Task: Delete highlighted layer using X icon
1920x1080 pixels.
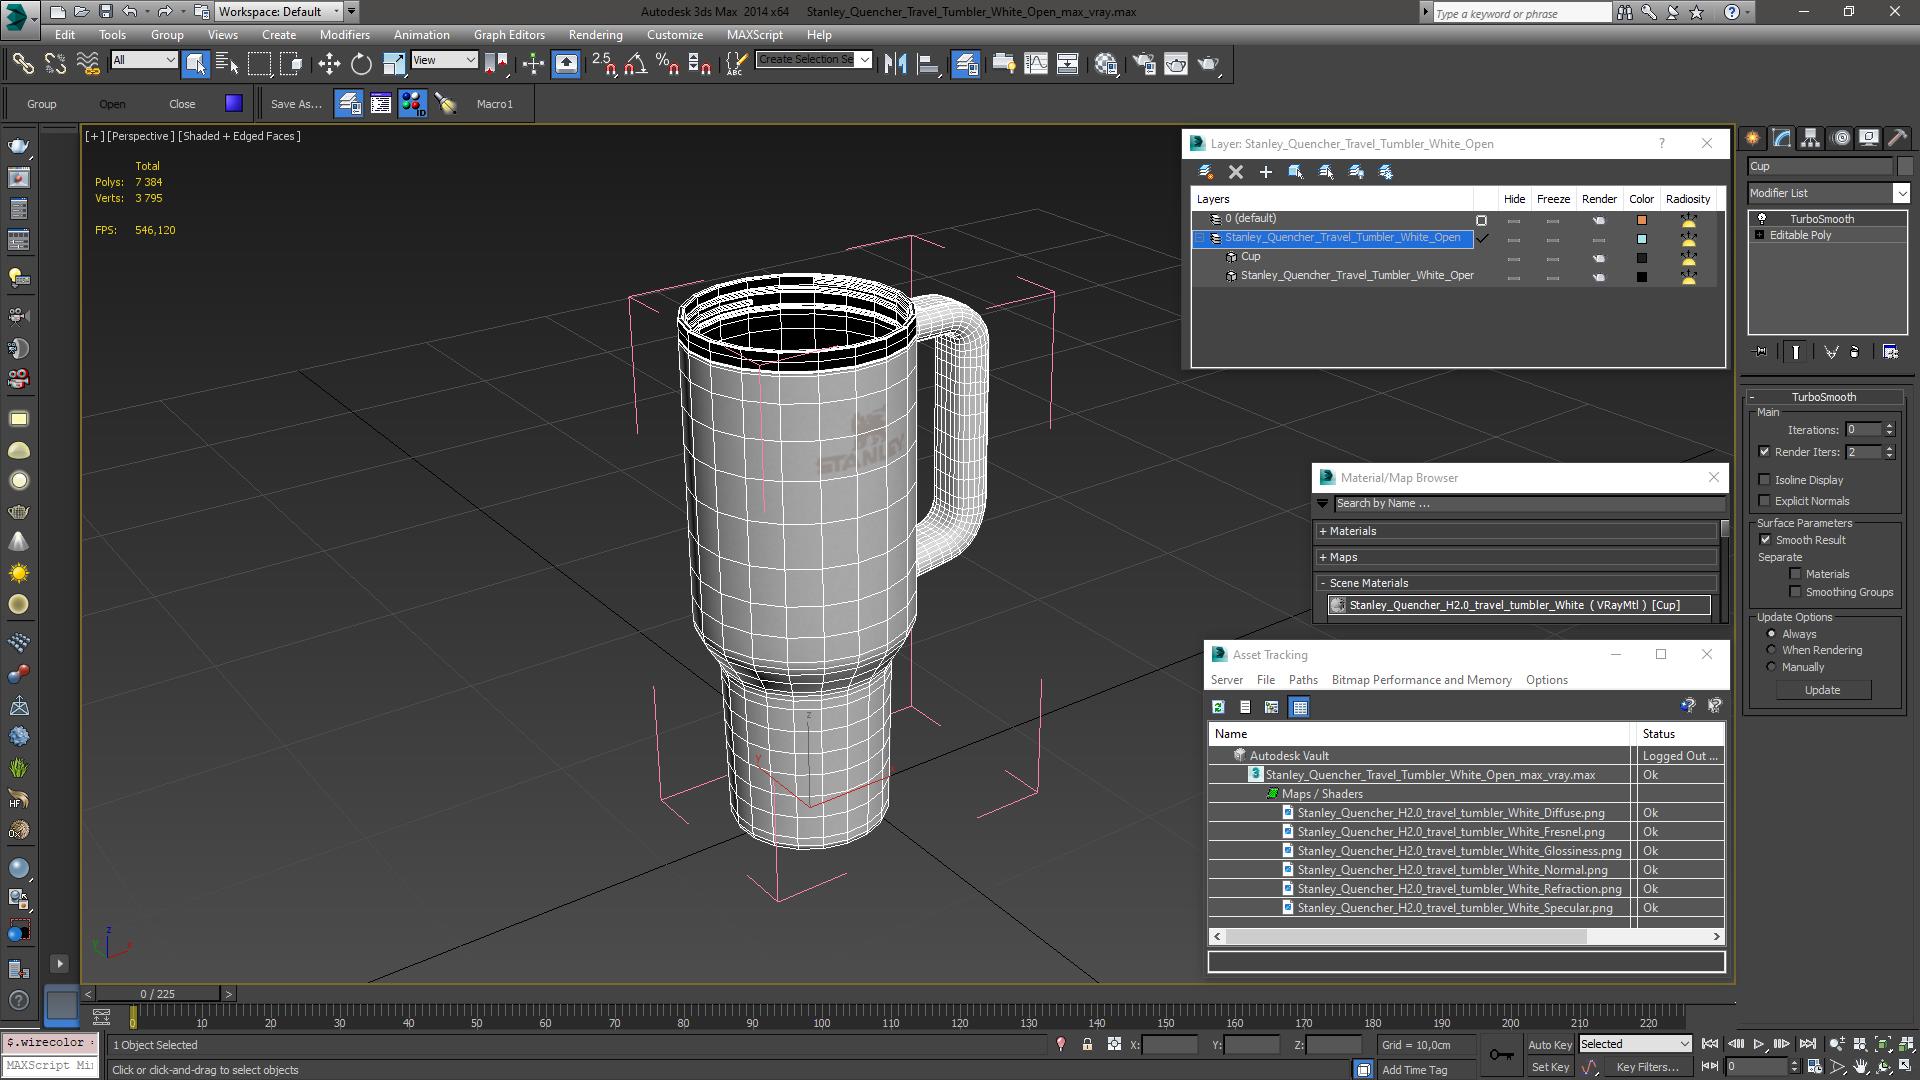Action: 1236,172
